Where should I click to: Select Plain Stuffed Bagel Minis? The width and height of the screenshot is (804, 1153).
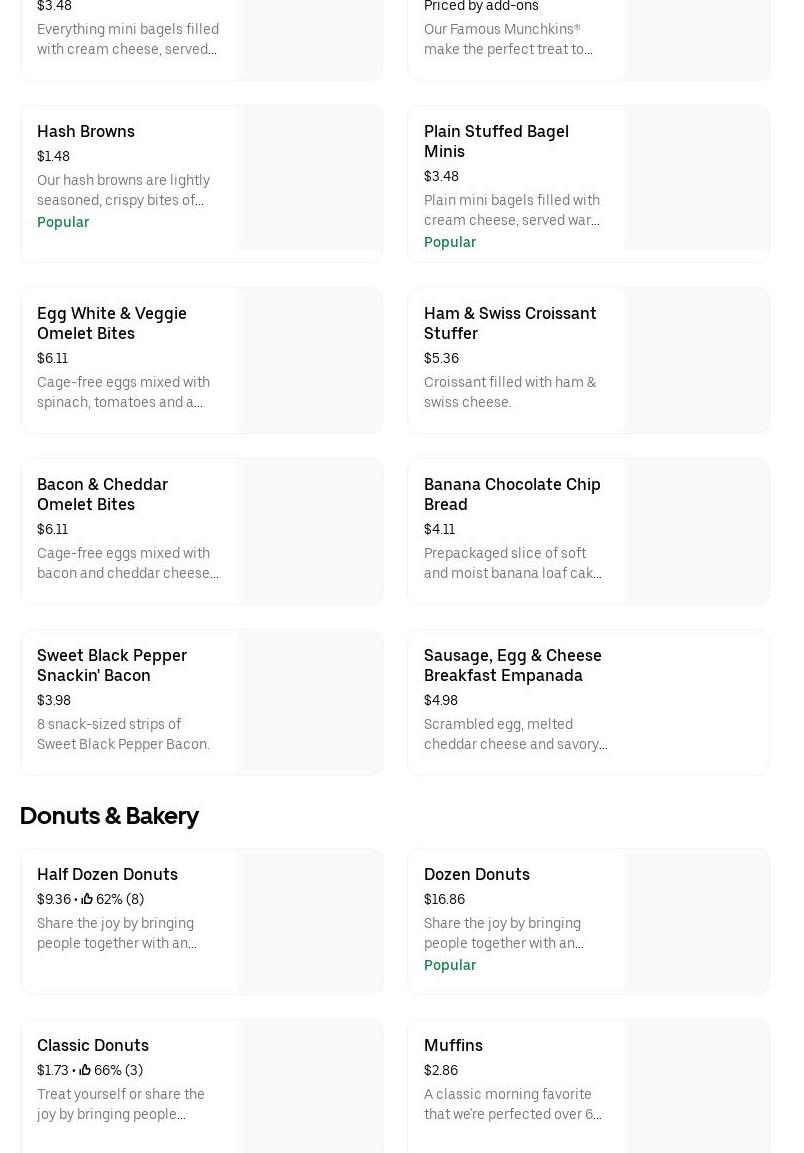tap(496, 141)
